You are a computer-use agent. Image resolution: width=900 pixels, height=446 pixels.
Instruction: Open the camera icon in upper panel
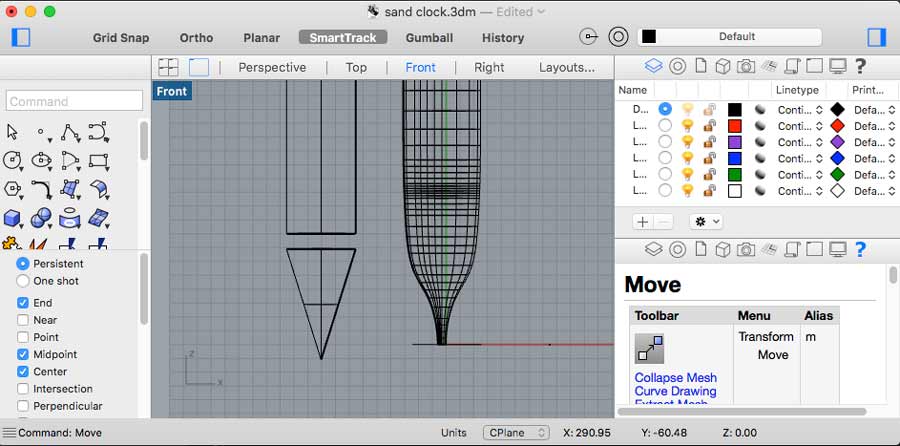tap(745, 66)
